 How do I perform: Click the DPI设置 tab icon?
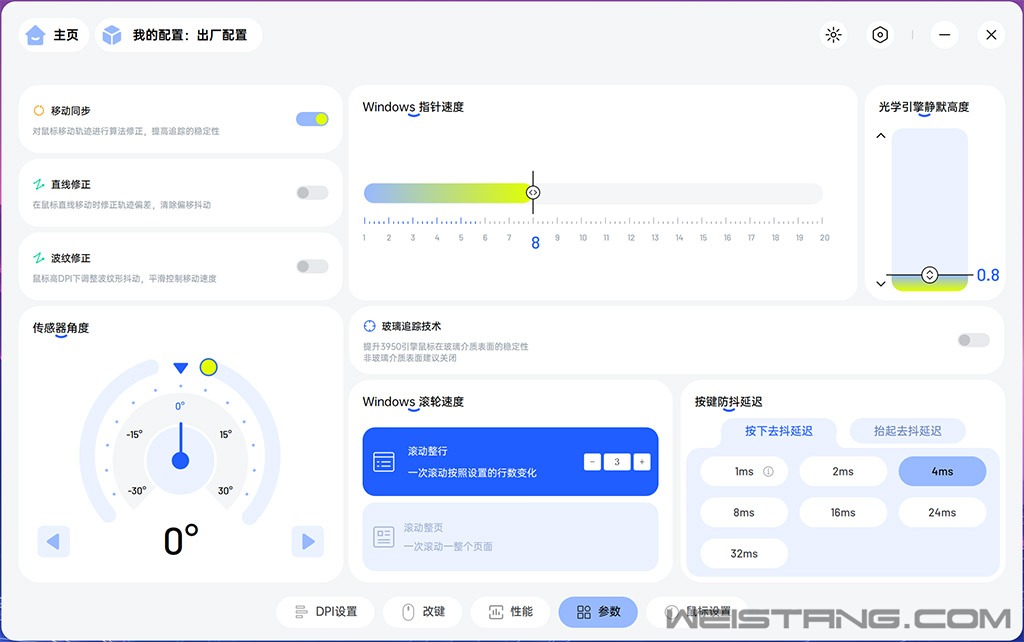click(301, 611)
